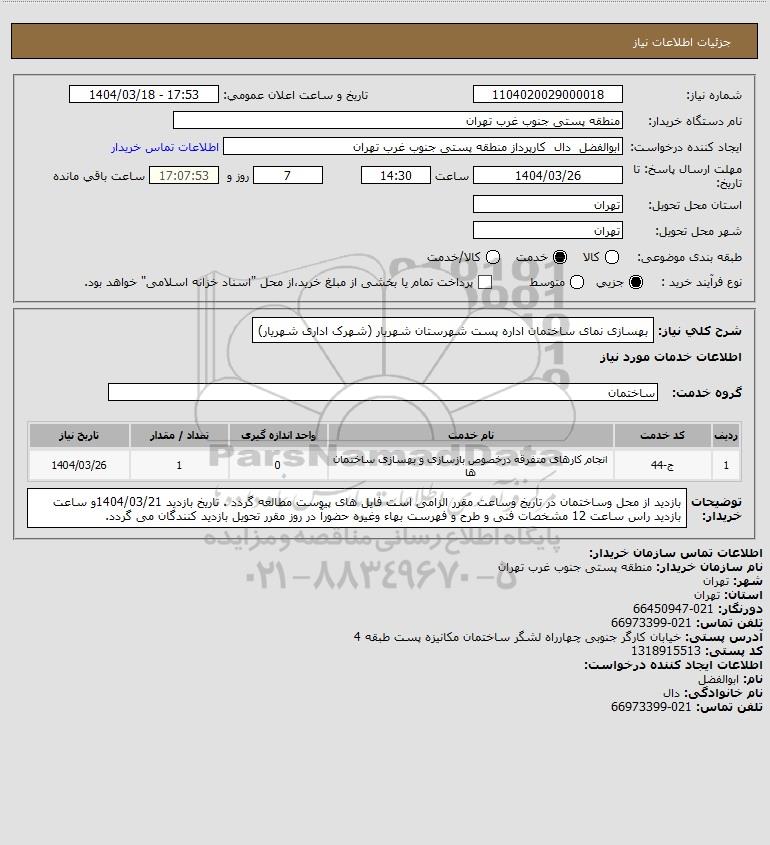Viewport: 770px width, 845px height.
Task: Click the تعداد / مقدار column header
Action: (x=179, y=435)
